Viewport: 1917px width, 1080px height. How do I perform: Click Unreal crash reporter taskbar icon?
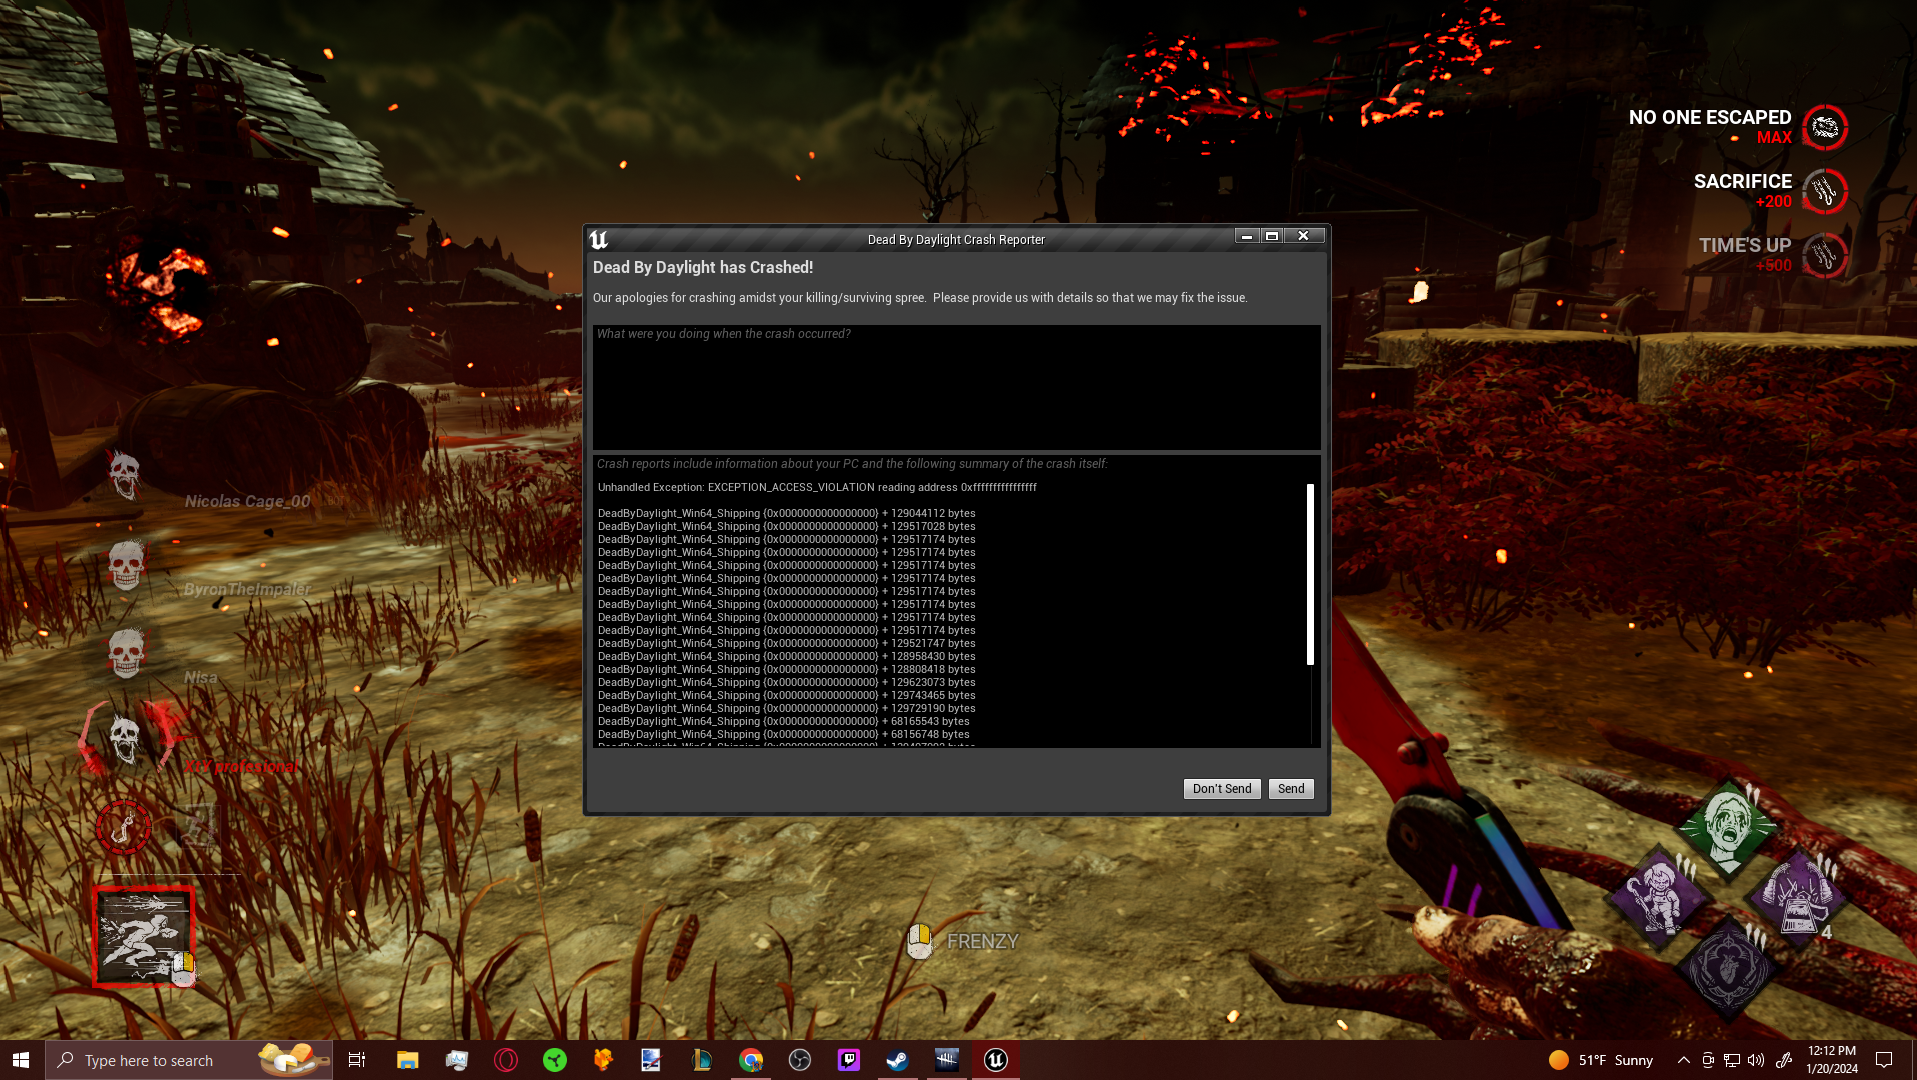996,1060
